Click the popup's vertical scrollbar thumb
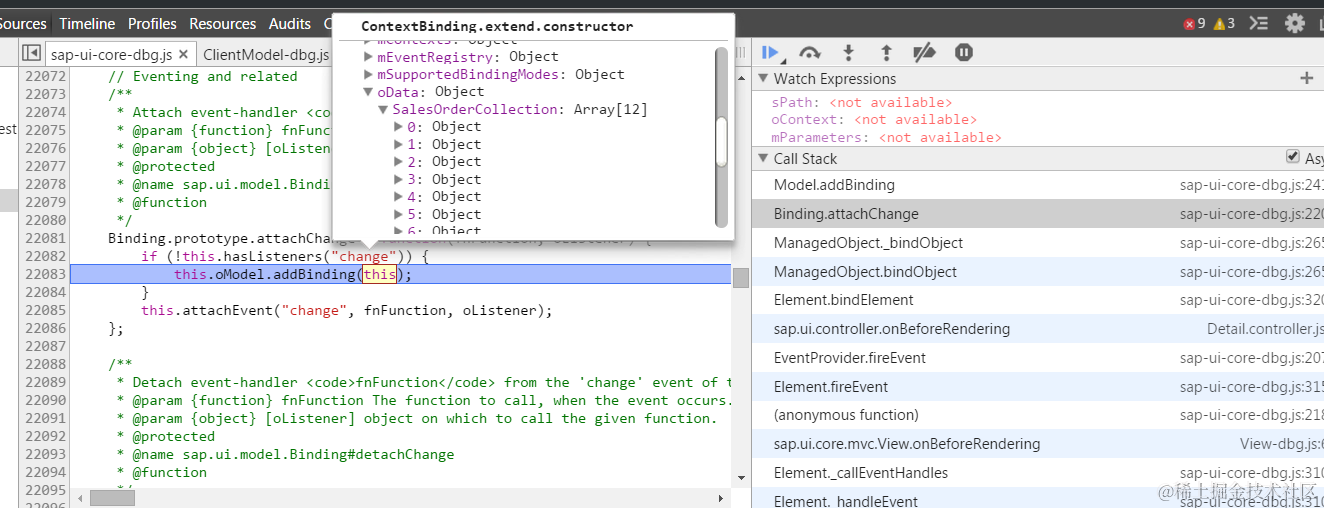This screenshot has width=1324, height=508. tap(722, 141)
